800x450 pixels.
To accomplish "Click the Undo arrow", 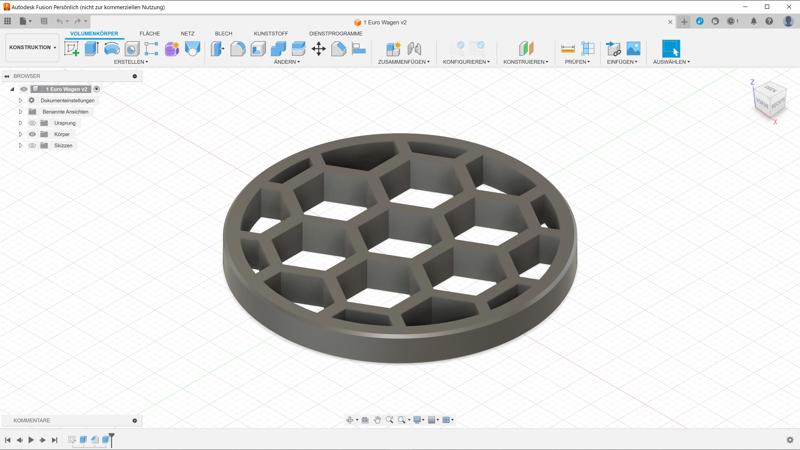I will coord(60,21).
